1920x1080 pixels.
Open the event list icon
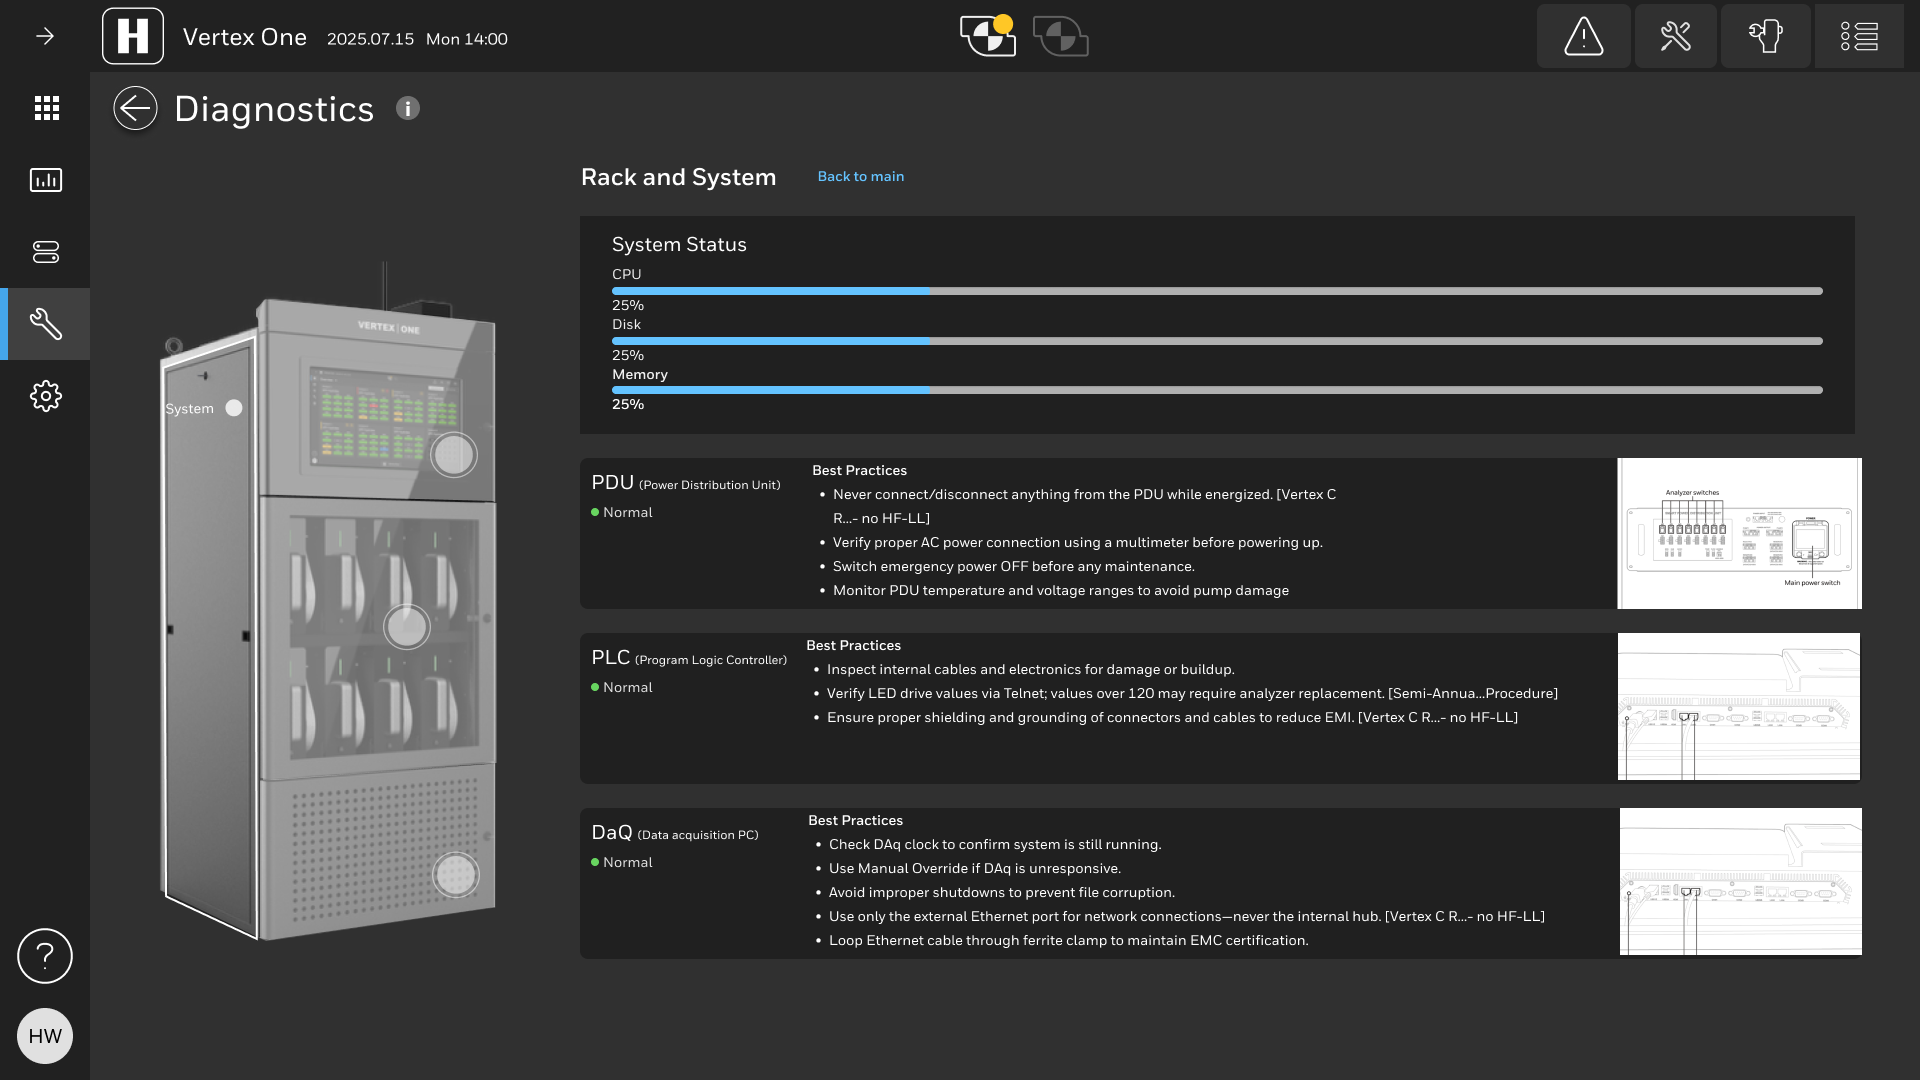(x=1859, y=37)
